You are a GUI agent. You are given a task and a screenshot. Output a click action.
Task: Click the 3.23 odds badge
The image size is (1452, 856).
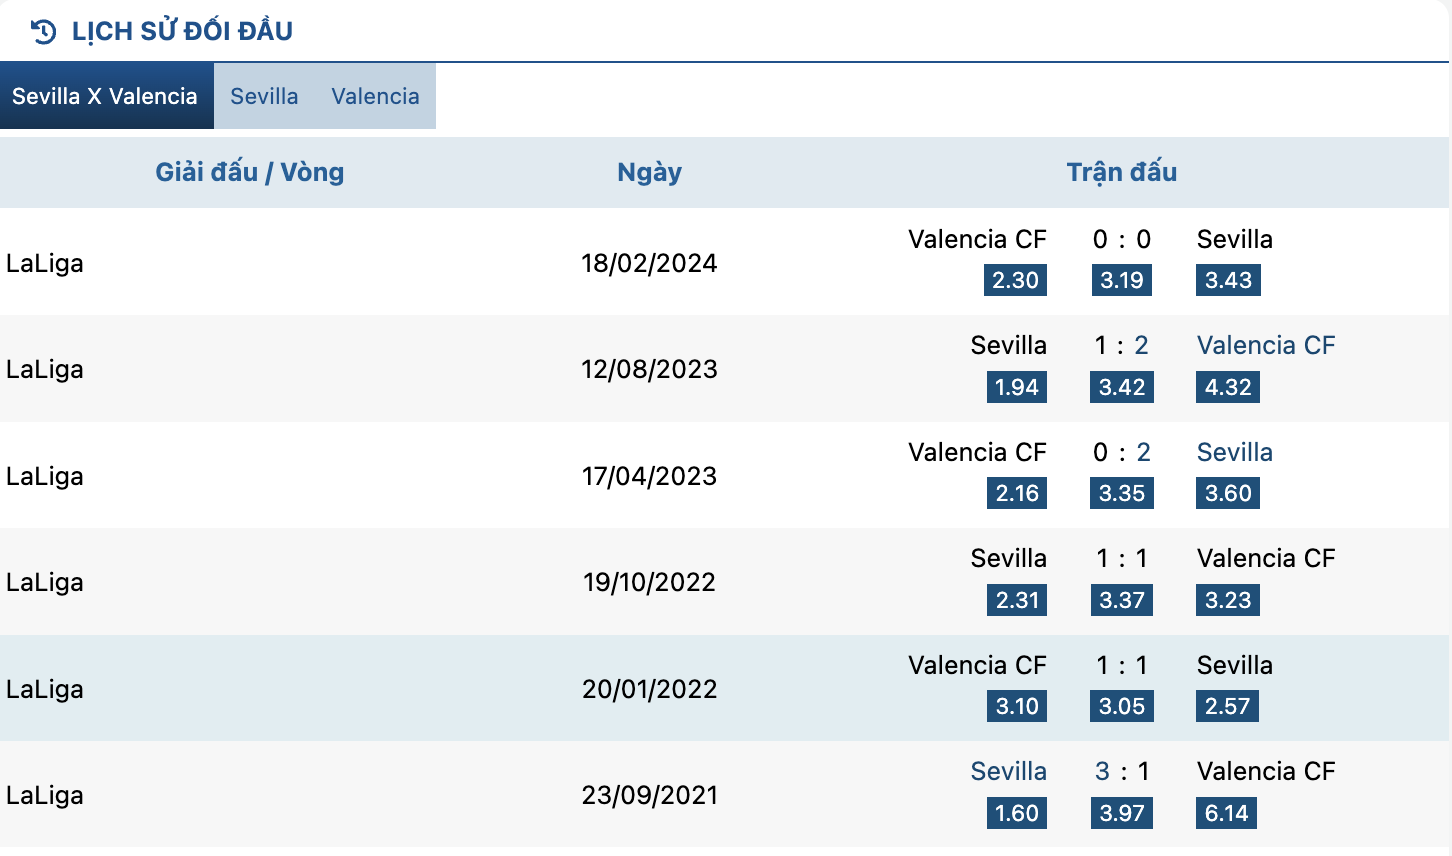(1228, 600)
